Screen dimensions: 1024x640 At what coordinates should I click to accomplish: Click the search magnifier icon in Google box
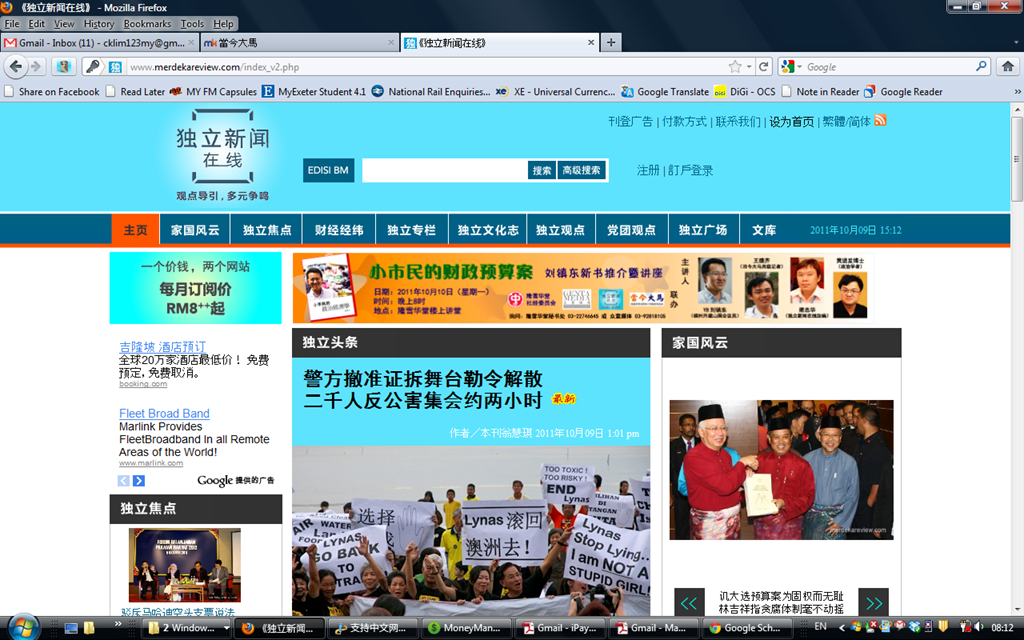tap(981, 67)
